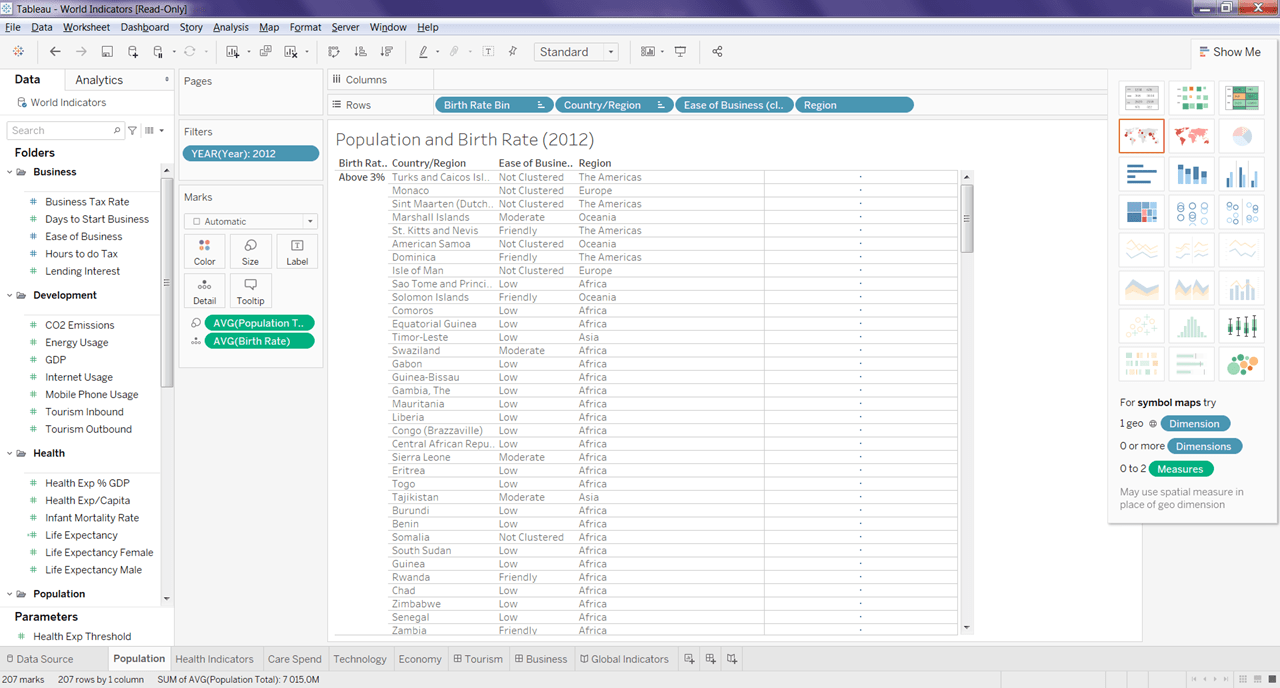
Task: Undo with the back arrow toolbar icon
Action: pyautogui.click(x=55, y=52)
